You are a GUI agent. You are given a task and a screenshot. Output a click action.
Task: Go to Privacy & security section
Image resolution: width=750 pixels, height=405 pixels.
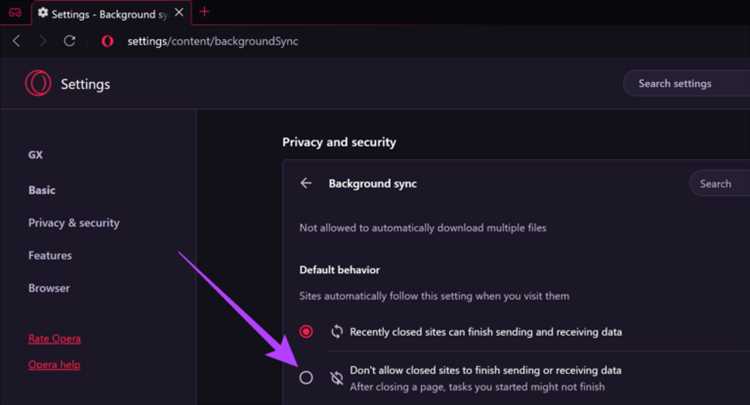coord(74,223)
